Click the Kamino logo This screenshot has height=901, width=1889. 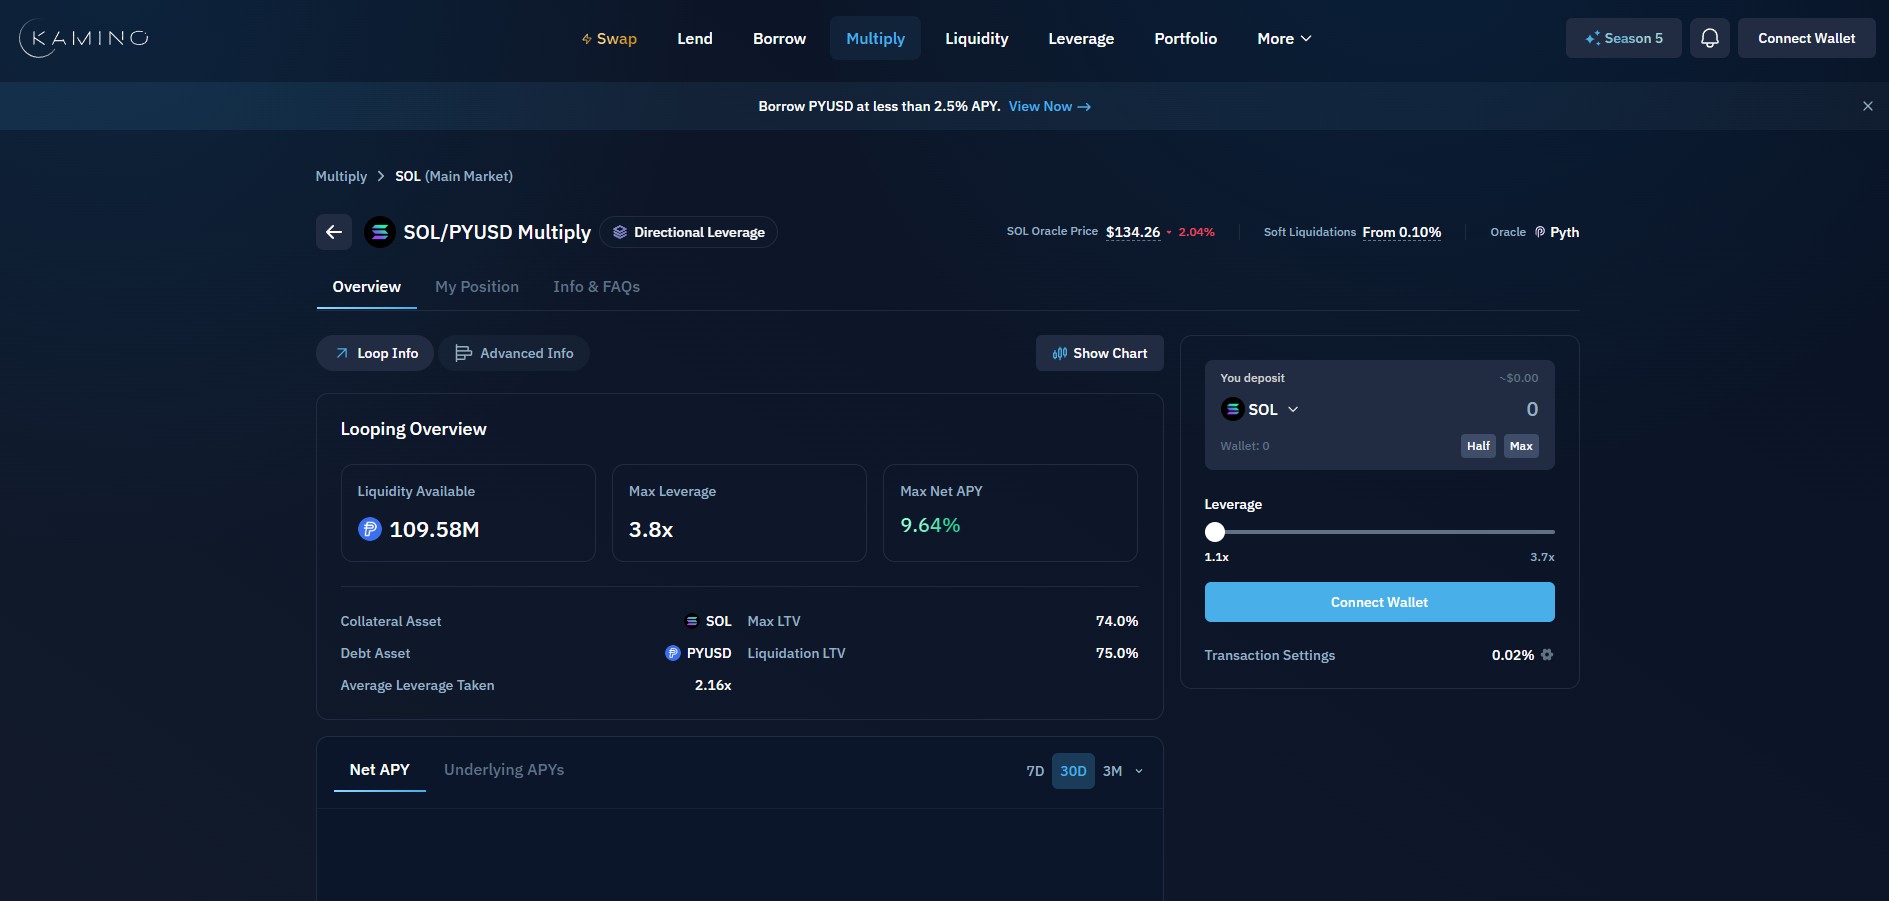[x=84, y=38]
